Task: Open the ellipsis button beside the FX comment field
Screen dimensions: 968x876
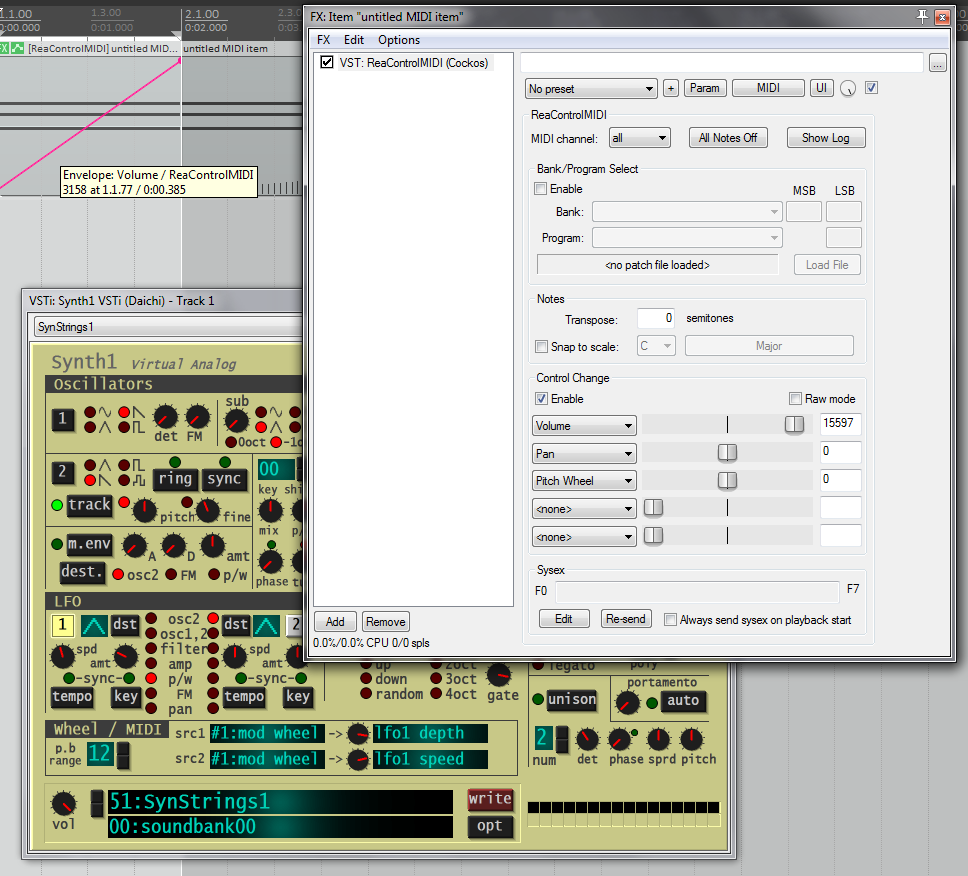Action: coord(938,62)
